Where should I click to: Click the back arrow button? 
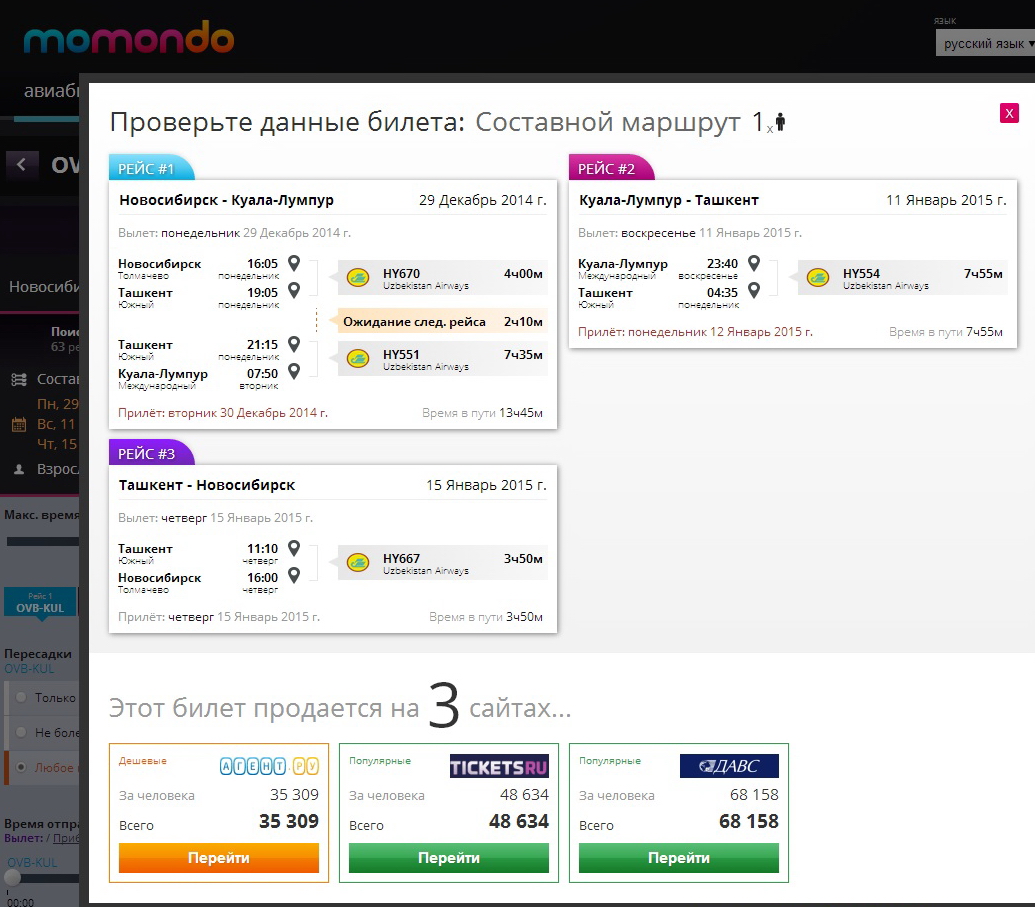point(21,164)
